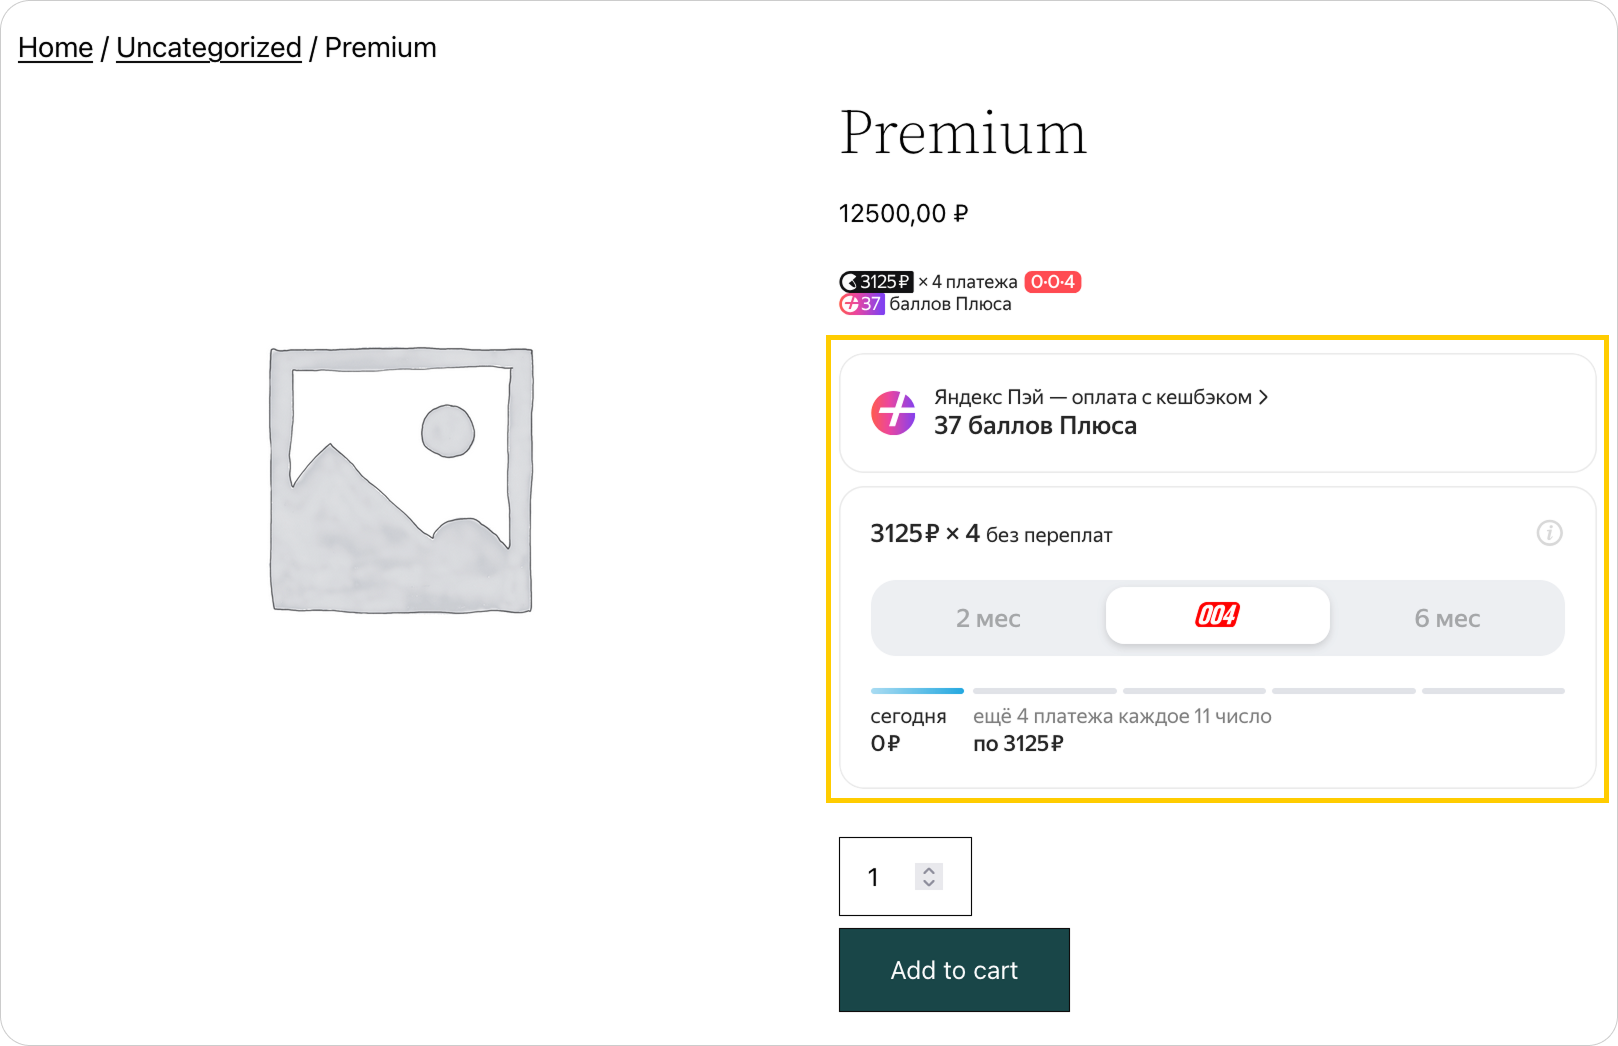Select the red 004 installment plan option
The height and width of the screenshot is (1046, 1618).
click(x=1217, y=616)
